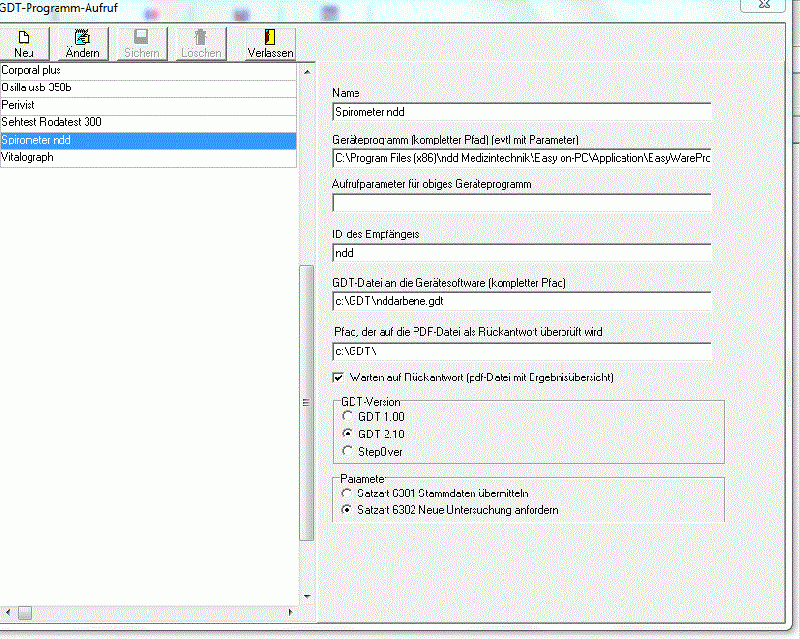Select Corporal plus in device list
Viewport: 800px width, 639px height.
pyautogui.click(x=148, y=71)
